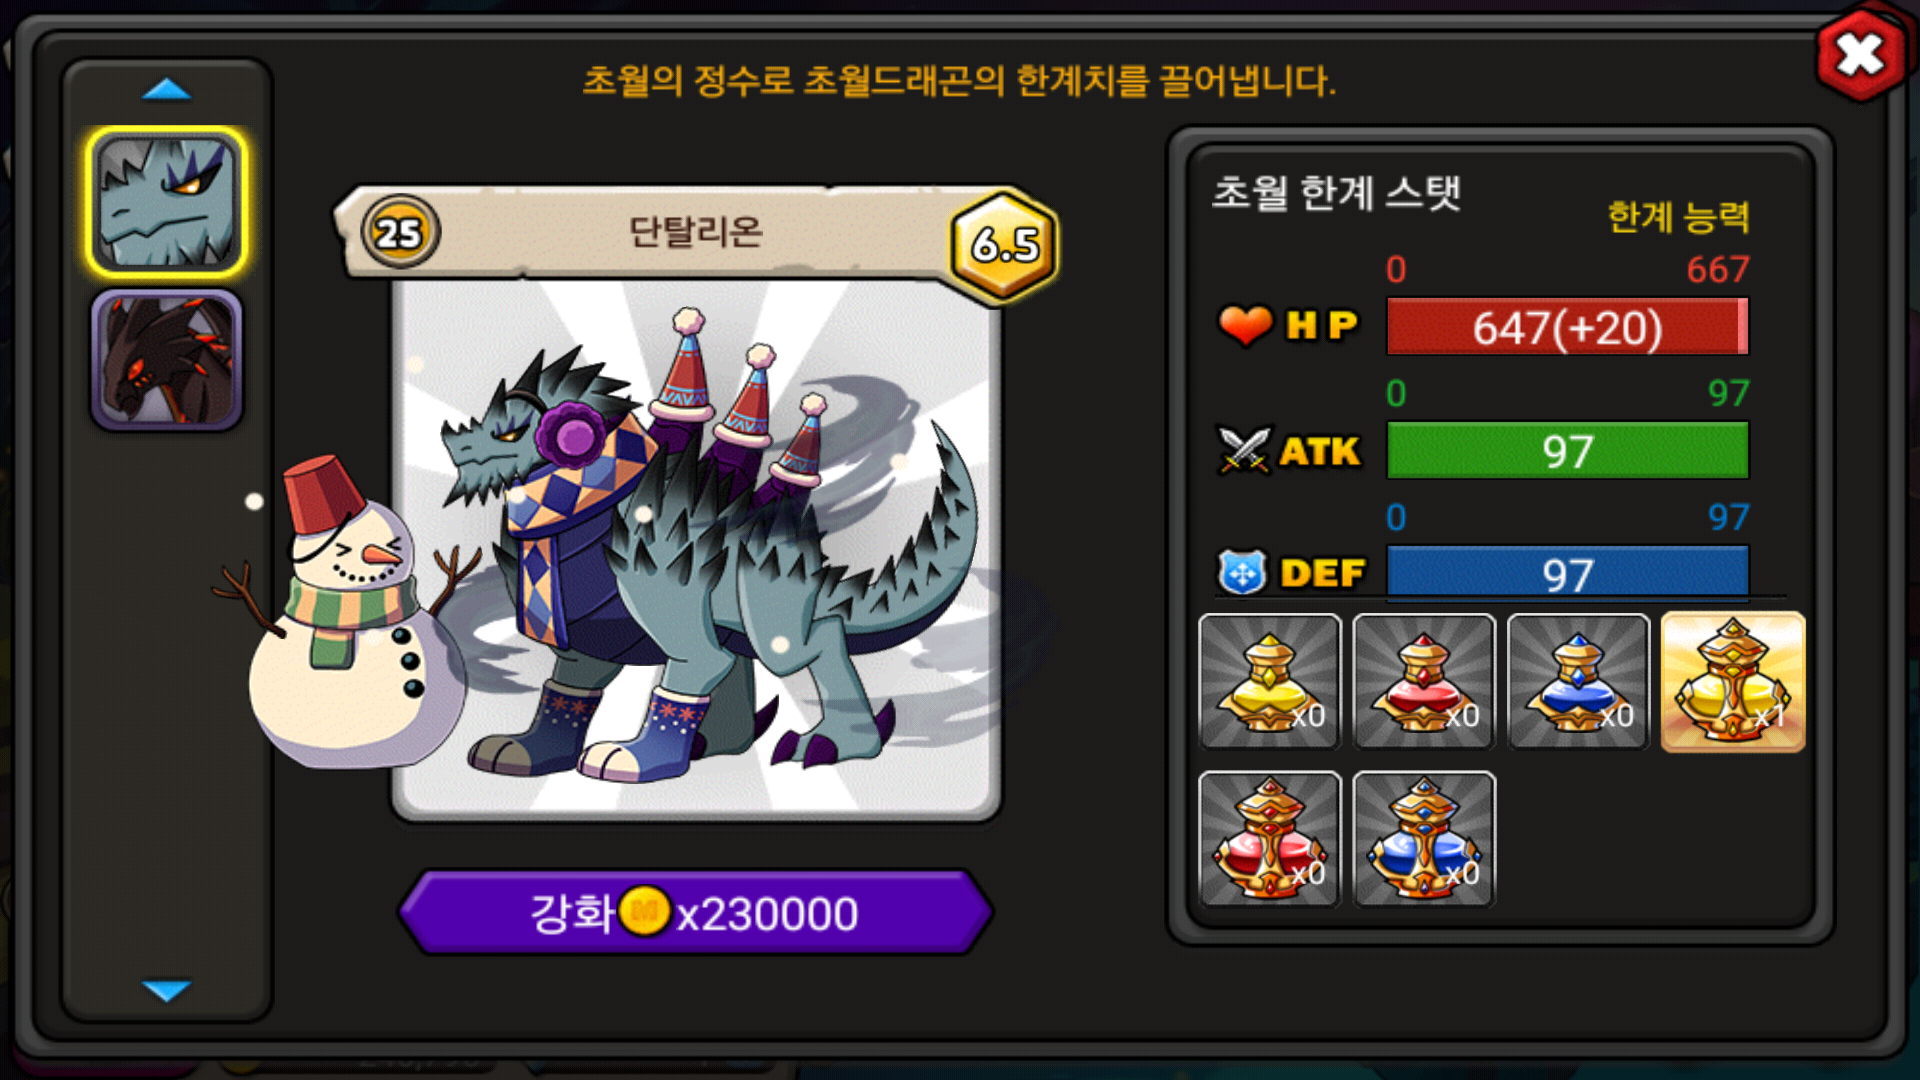The height and width of the screenshot is (1080, 1920).
Task: Select the highlighted large golden essence potion
Action: pyautogui.click(x=1733, y=682)
